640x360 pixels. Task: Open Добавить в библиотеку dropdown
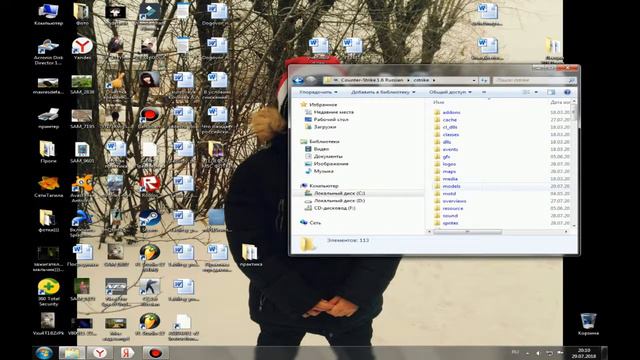[x=383, y=92]
